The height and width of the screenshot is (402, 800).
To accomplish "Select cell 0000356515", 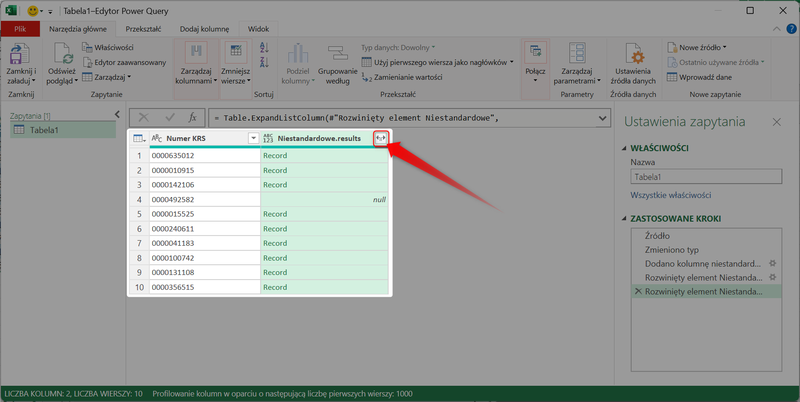I will 205,287.
